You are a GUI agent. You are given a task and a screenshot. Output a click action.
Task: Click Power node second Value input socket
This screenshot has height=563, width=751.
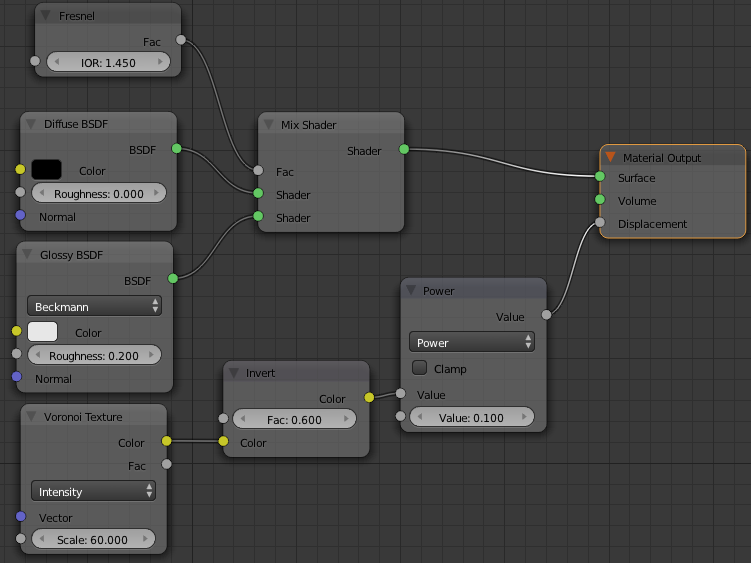400,416
